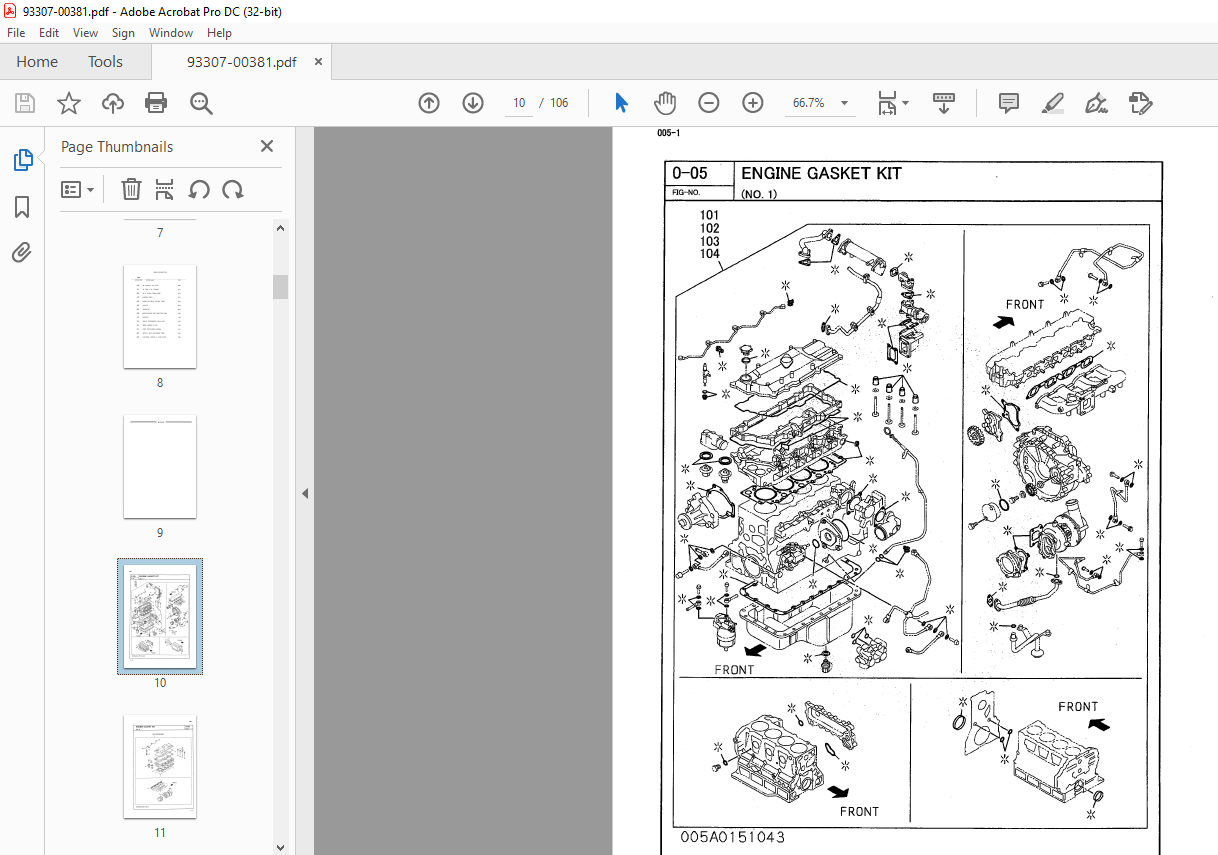
Task: Switch to the Tools tab
Action: tap(105, 62)
